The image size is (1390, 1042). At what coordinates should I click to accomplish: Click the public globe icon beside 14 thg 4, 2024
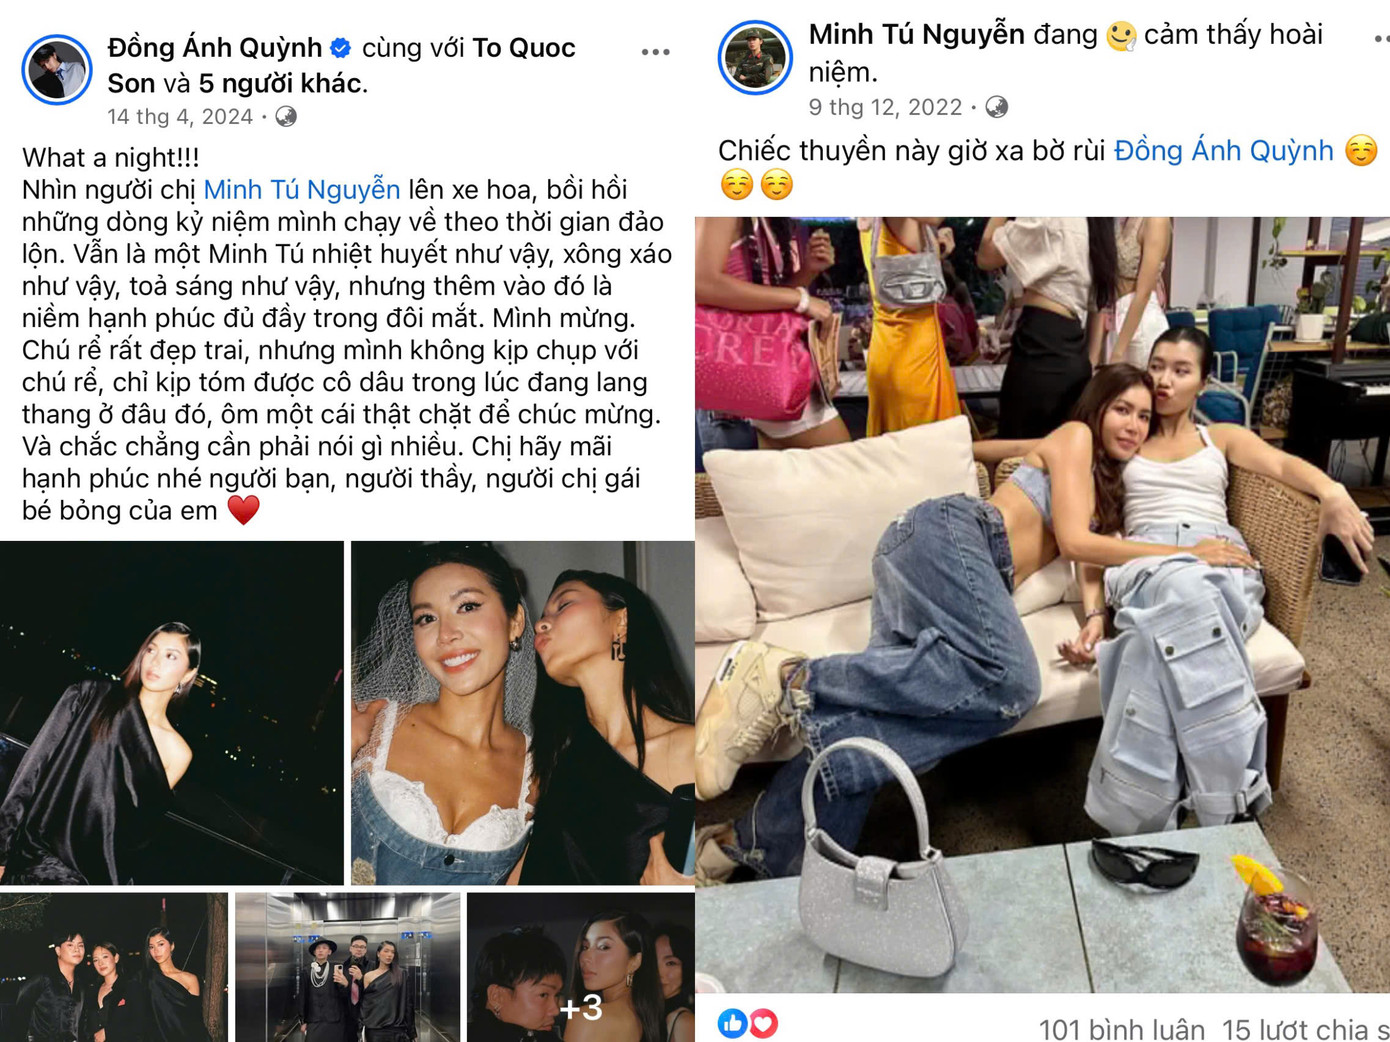coord(286,117)
